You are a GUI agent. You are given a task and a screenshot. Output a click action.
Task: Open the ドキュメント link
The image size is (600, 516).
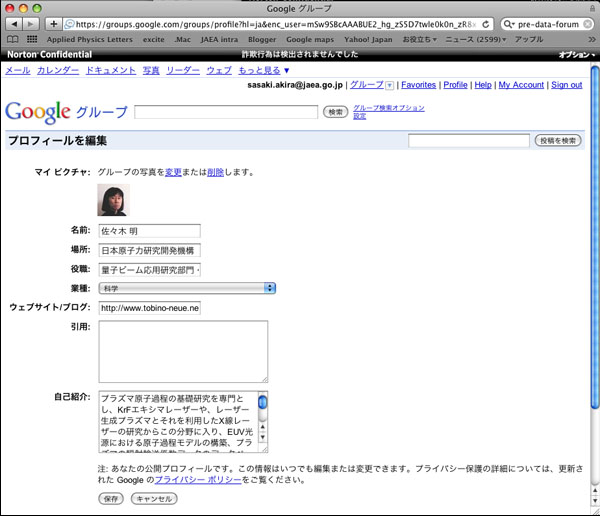coord(111,70)
